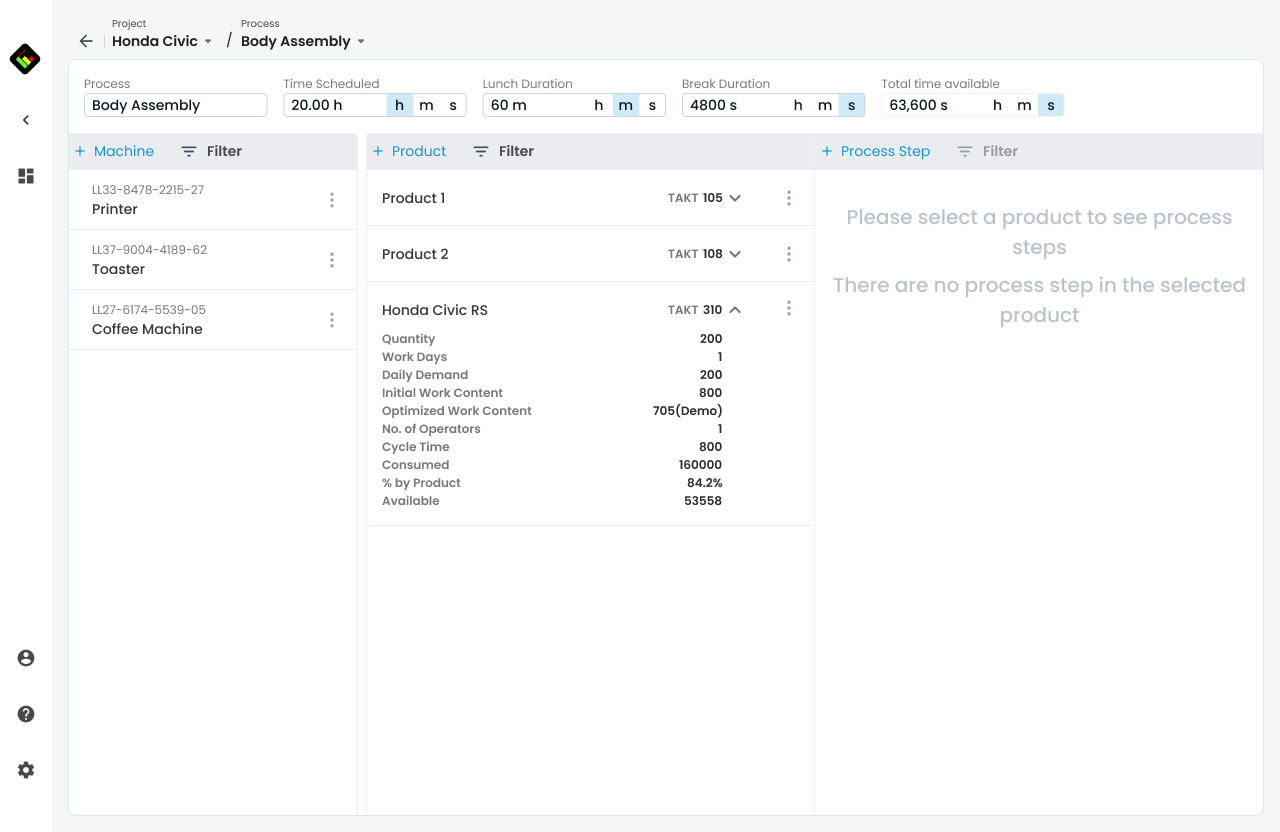Collapse Honda Civic RS details
This screenshot has height=832, width=1280.
coord(735,310)
